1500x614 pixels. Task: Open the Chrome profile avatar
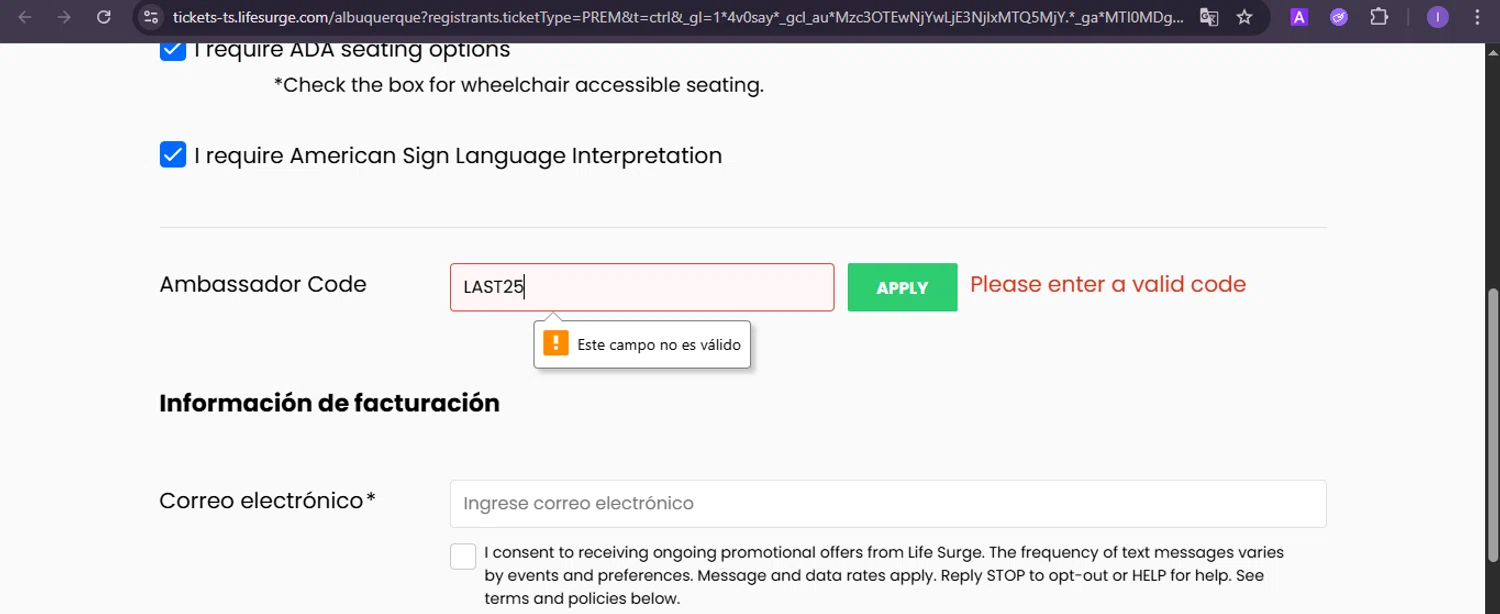1438,17
